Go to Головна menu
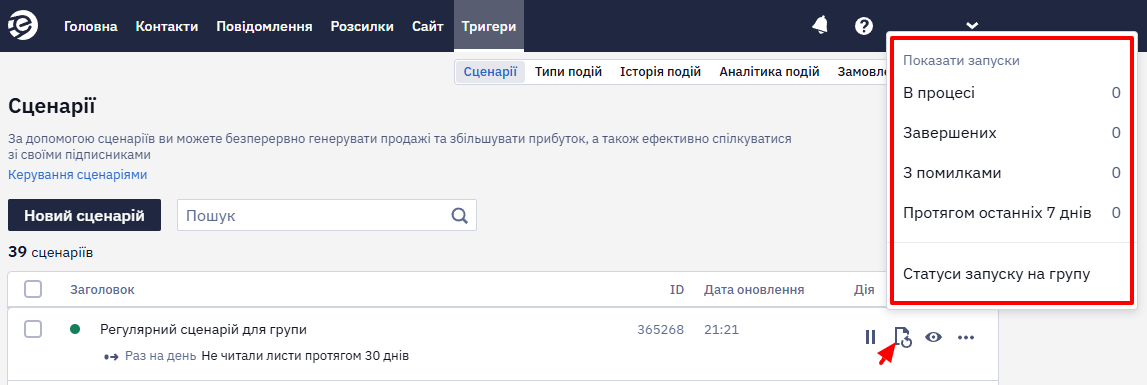1147x385 pixels. pos(91,26)
